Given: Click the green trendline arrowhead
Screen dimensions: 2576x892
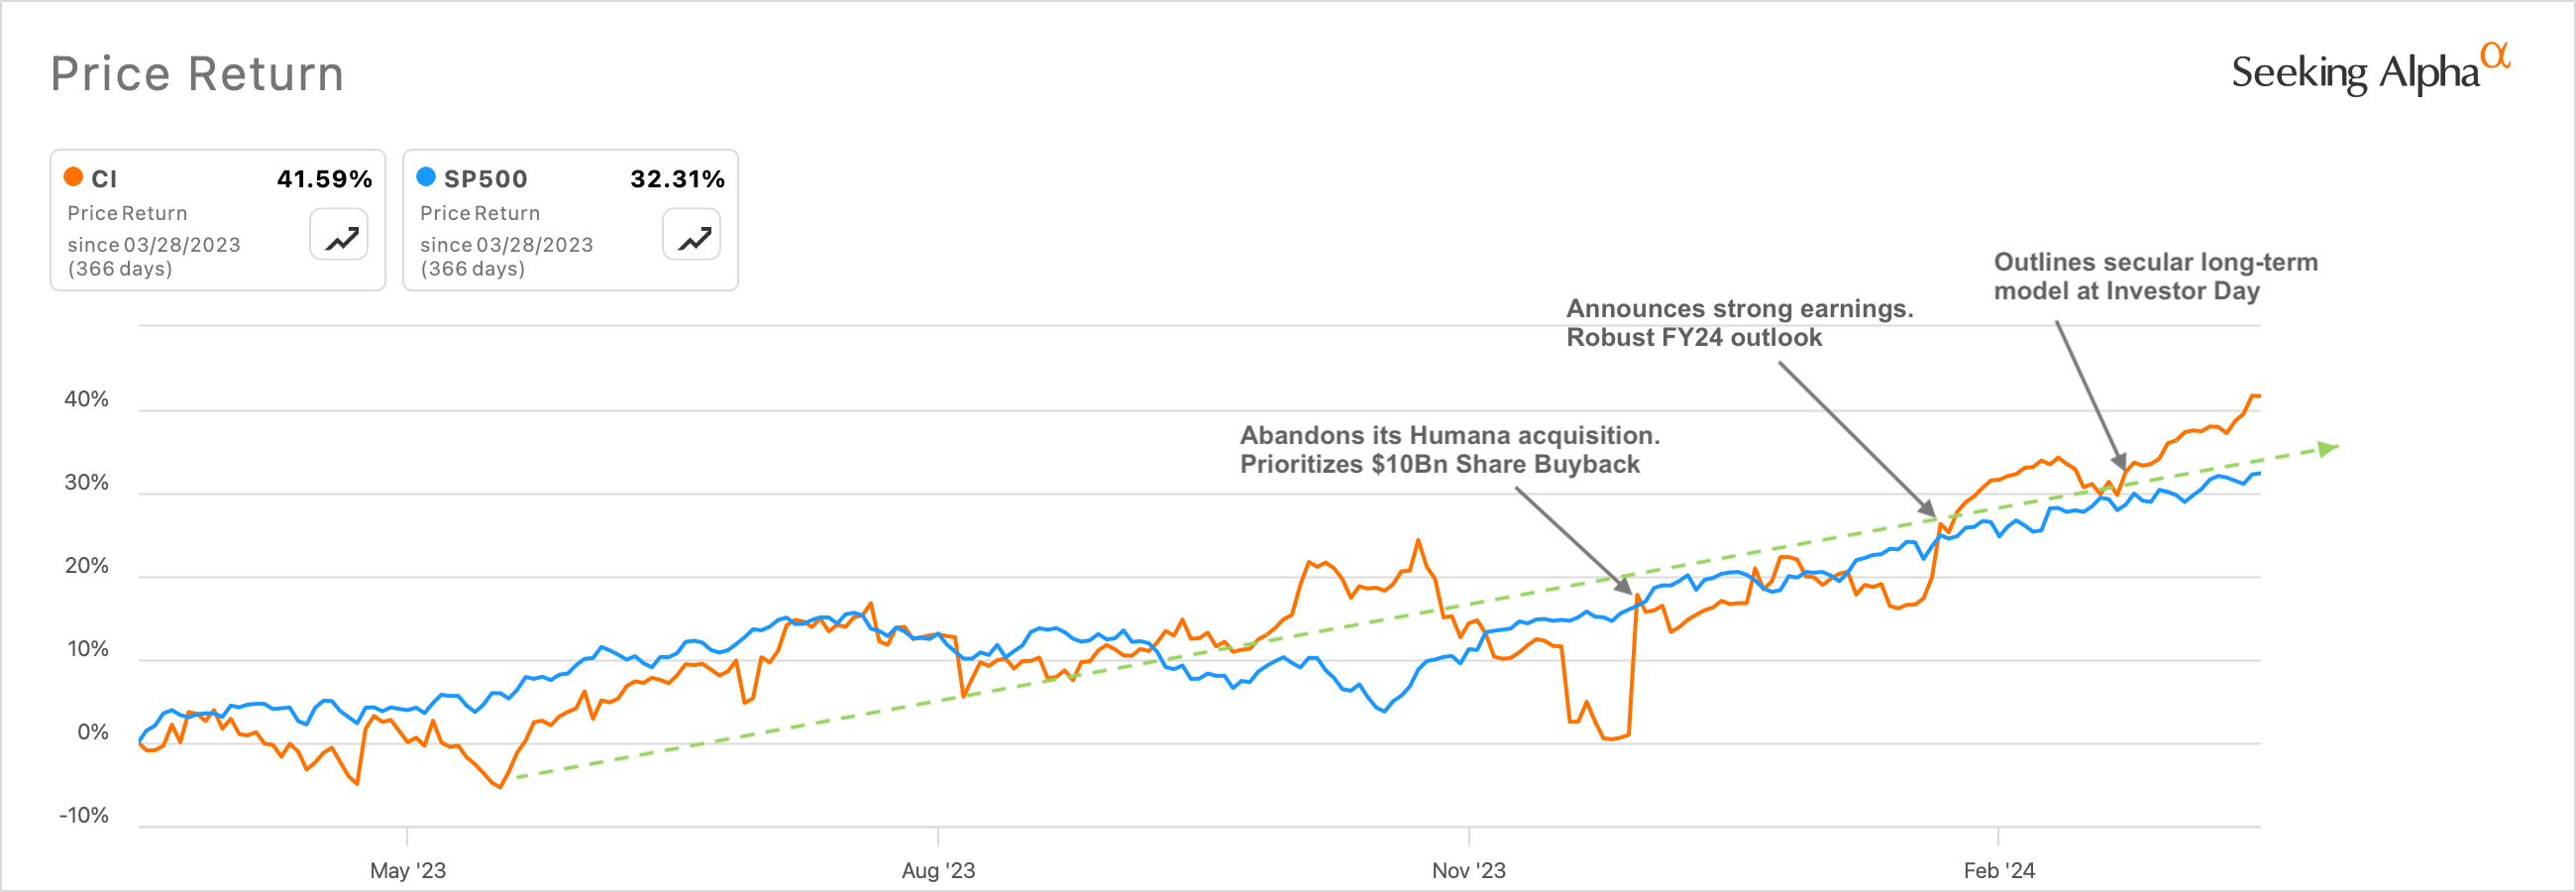Looking at the screenshot, I should pos(2328,448).
